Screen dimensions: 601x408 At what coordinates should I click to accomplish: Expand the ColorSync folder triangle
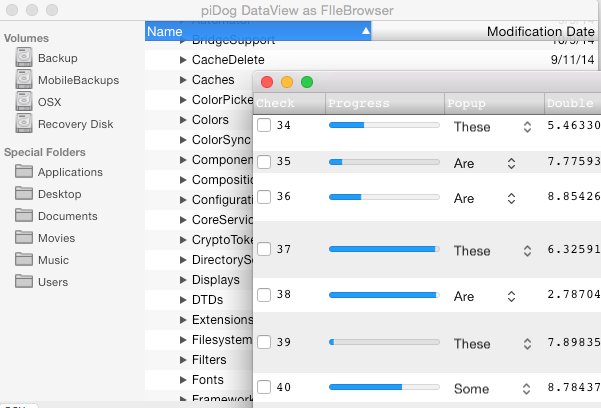click(183, 140)
